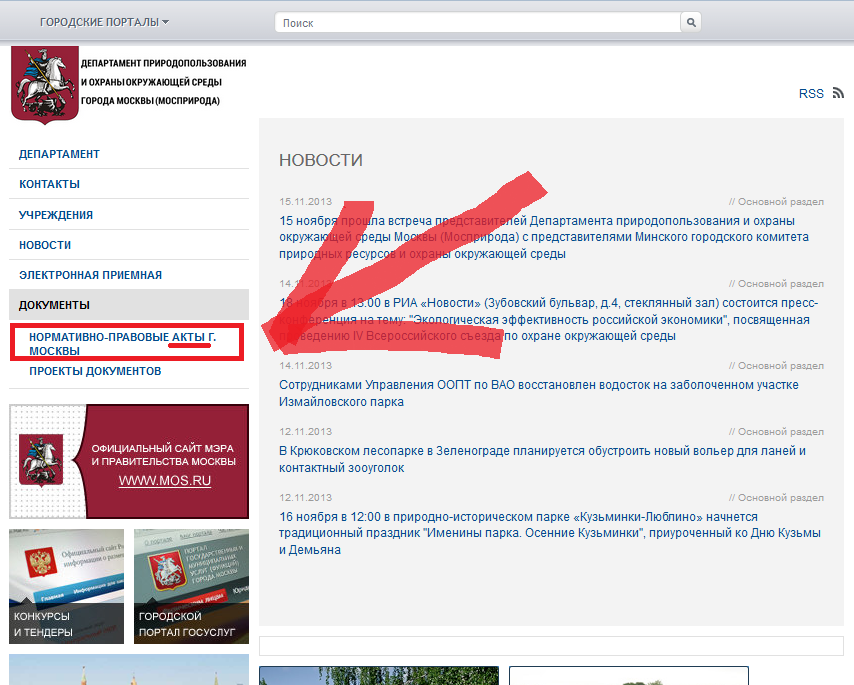Open the Контакты menu item
Viewport: 854px width, 685px height.
(50, 184)
